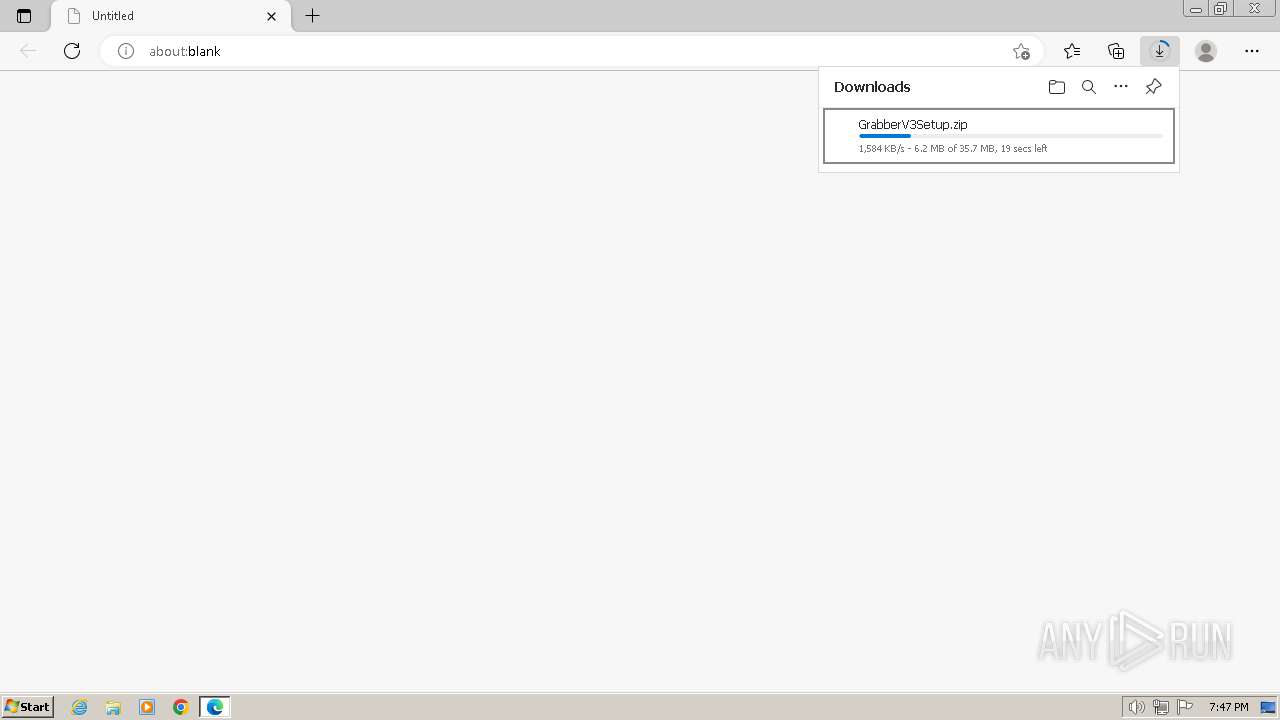Toggle the Downloads toolbar button
The image size is (1280, 720).
1160,51
